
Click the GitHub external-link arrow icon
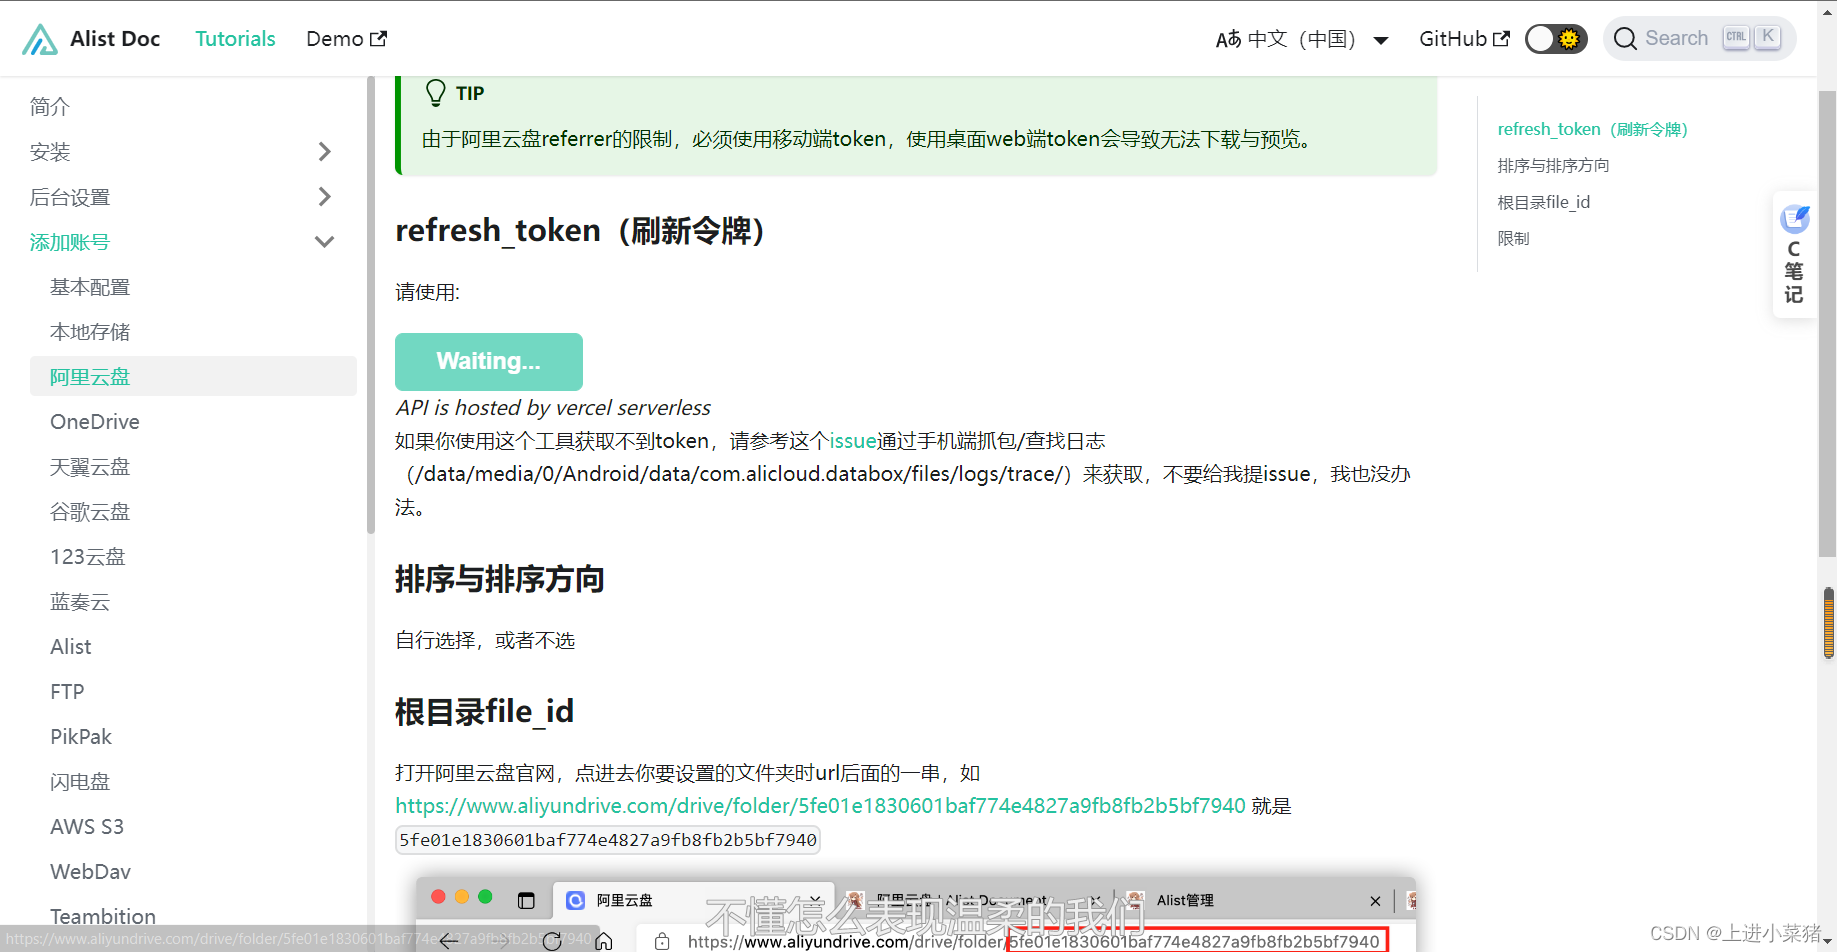coord(1501,39)
